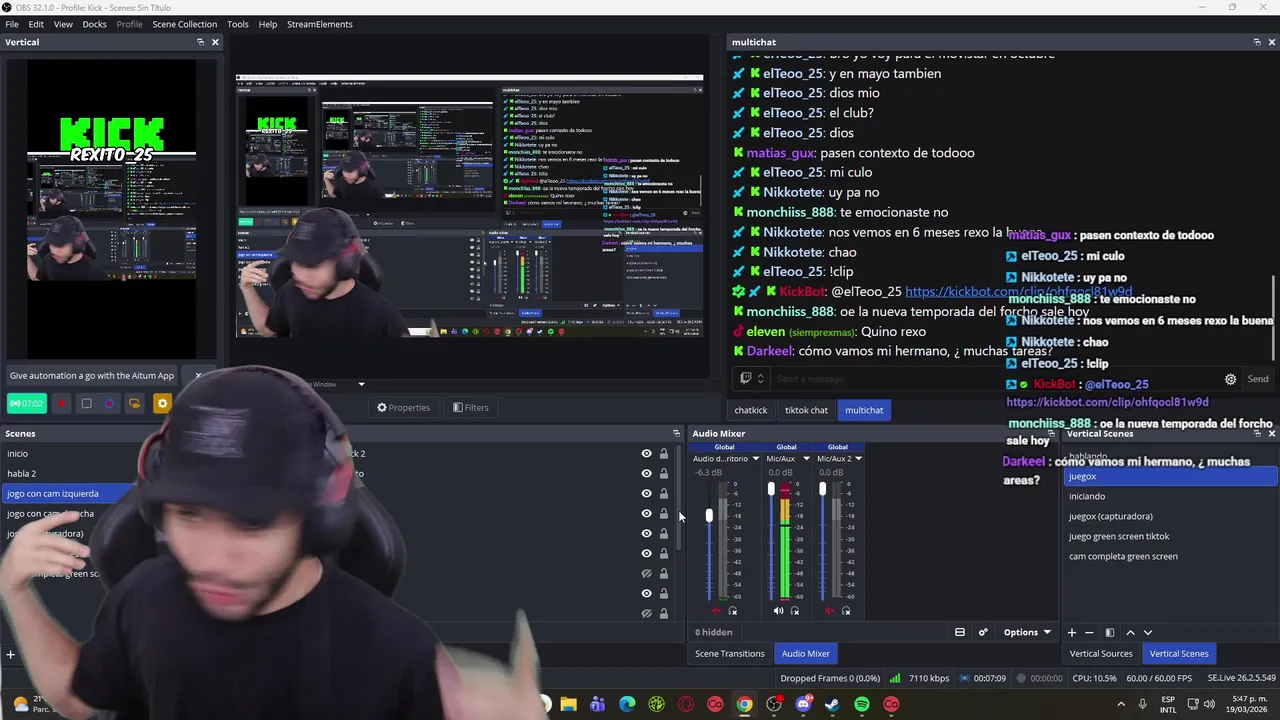Image resolution: width=1280 pixels, height=720 pixels.
Task: Open the Audio d...ritorio channel dropdown arrow
Action: pyautogui.click(x=755, y=459)
